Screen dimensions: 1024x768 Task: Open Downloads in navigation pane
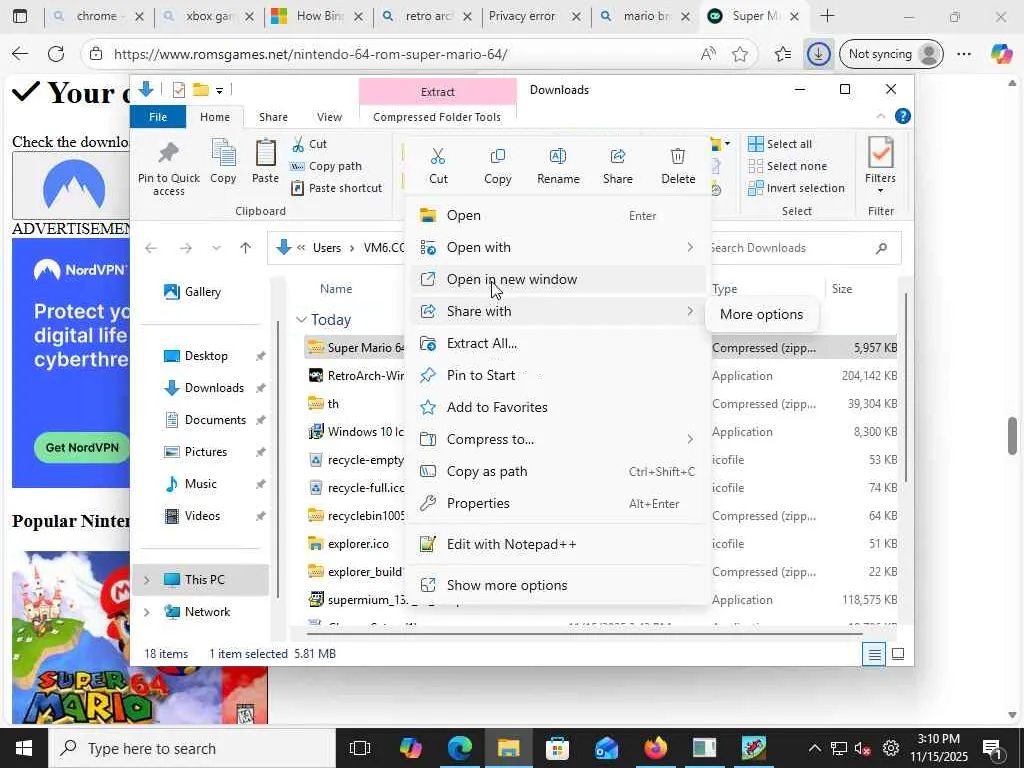pyautogui.click(x=204, y=388)
